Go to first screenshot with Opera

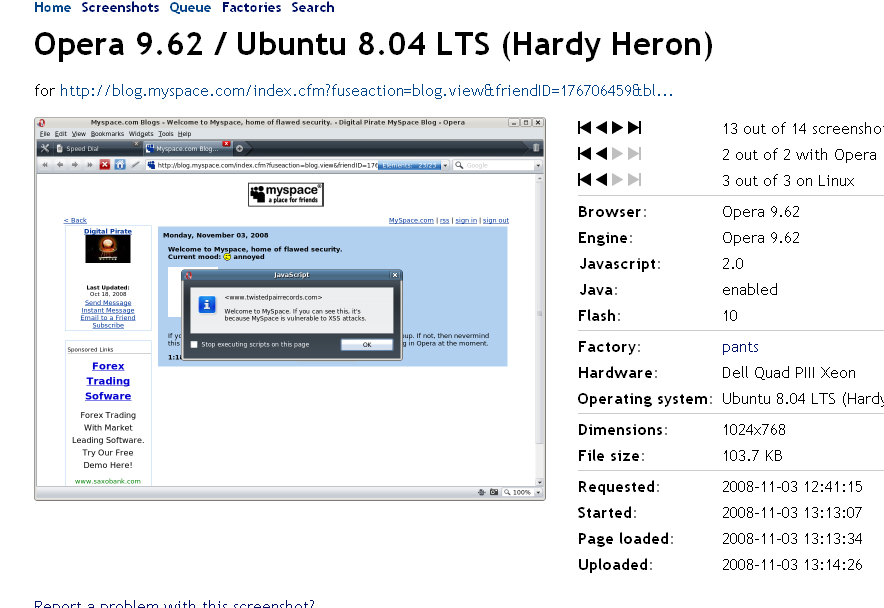point(585,154)
